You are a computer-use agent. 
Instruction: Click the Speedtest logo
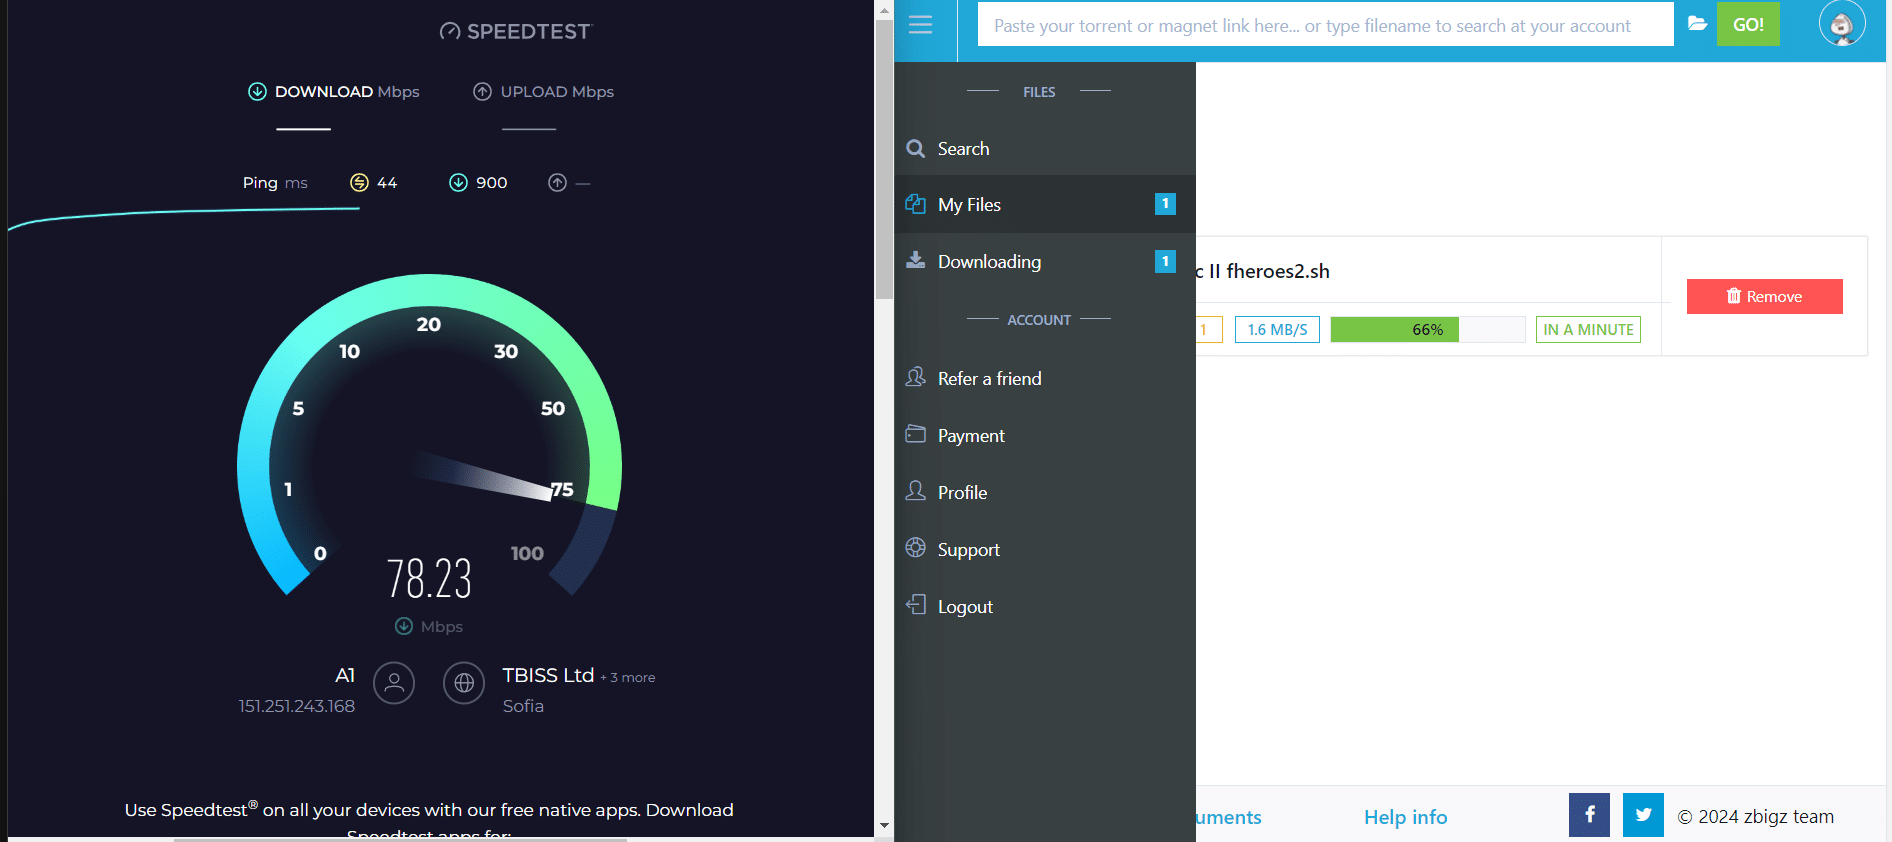pyautogui.click(x=516, y=31)
